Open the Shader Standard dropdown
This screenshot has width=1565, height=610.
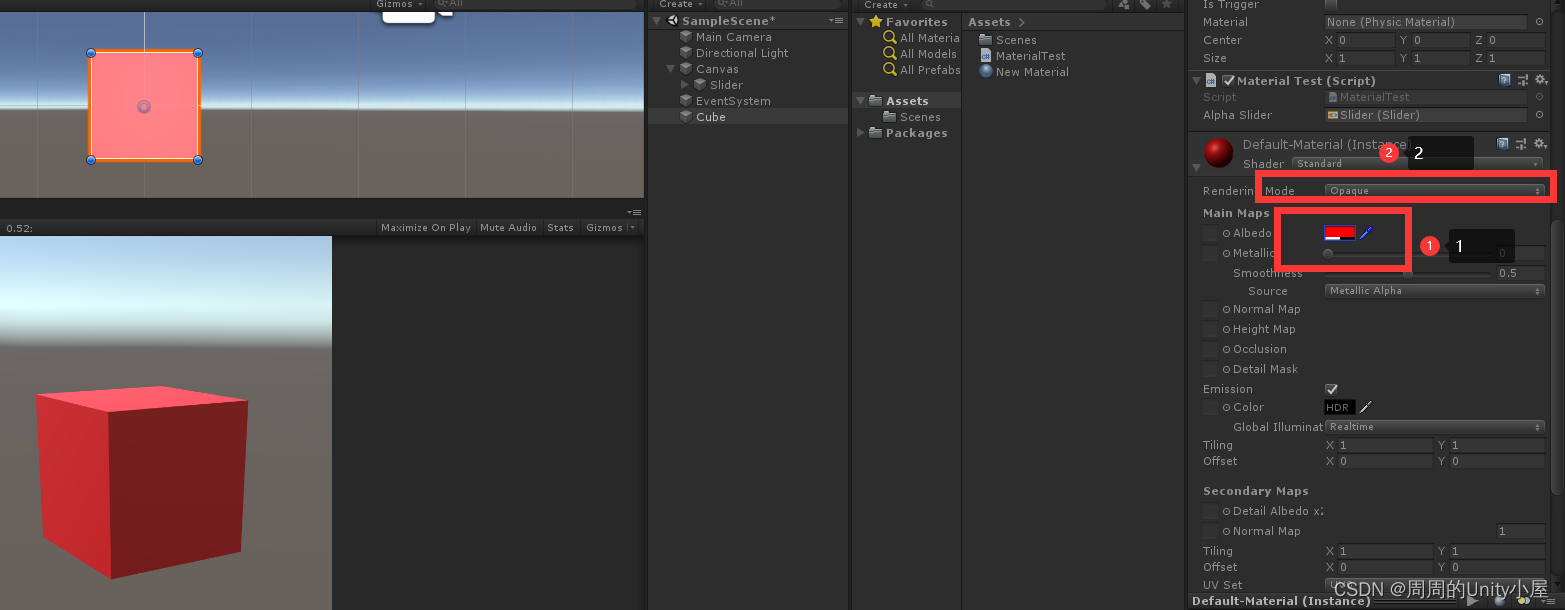(x=1417, y=163)
